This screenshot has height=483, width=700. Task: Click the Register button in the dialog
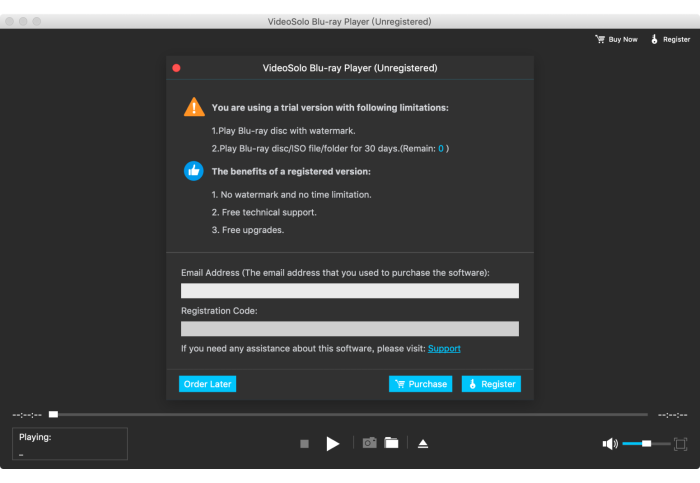491,384
